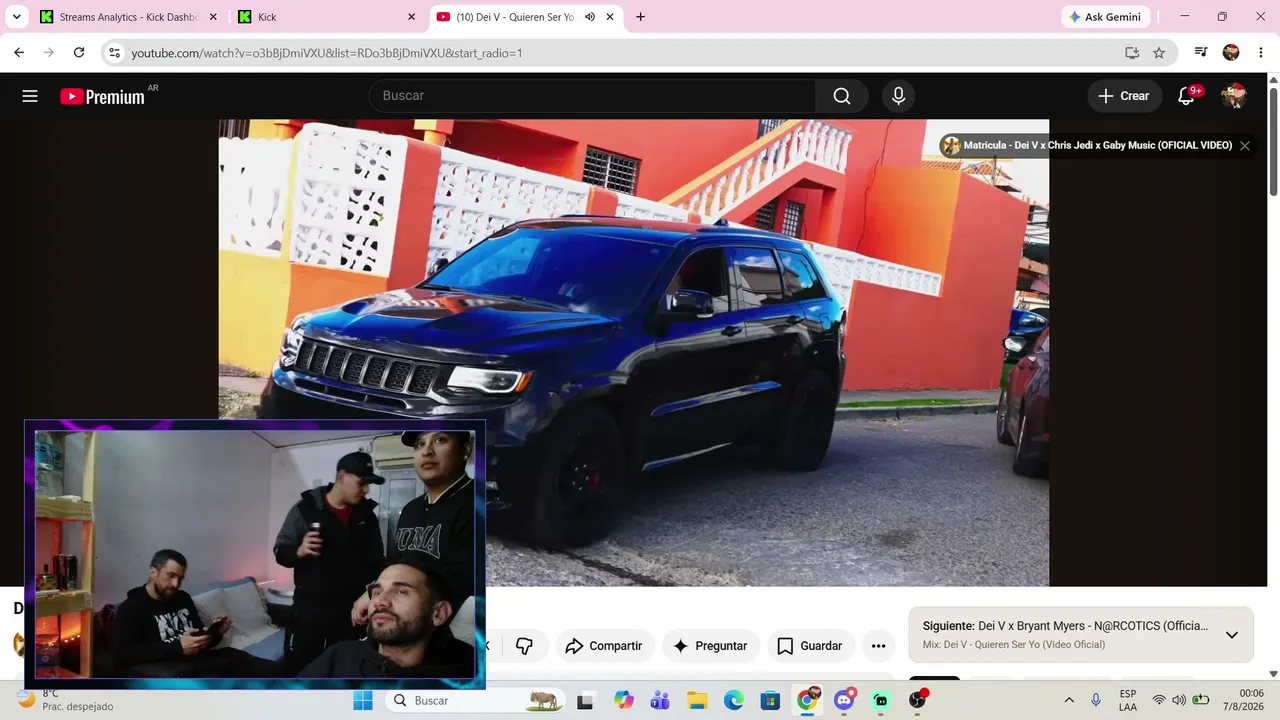
Task: Open the Discord taskbar icon
Action: click(844, 701)
